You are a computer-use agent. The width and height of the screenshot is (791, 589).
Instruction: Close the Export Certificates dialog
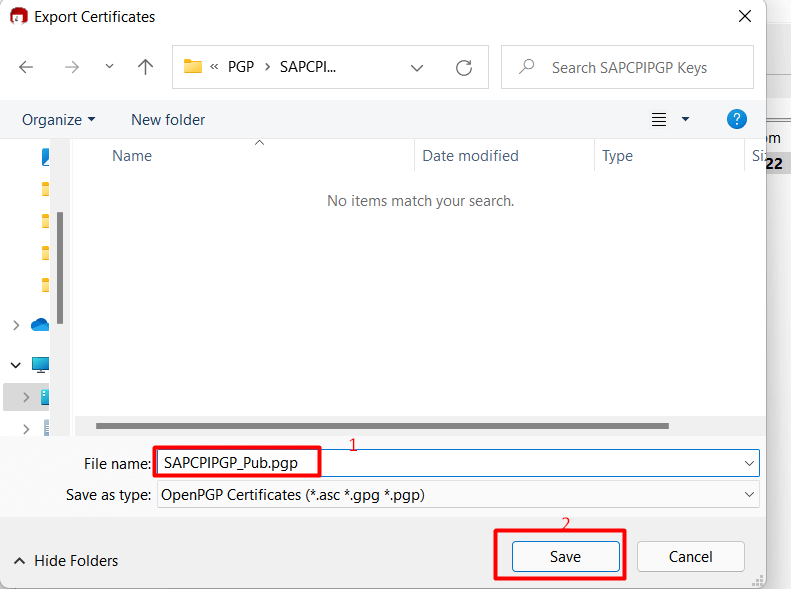tap(745, 17)
